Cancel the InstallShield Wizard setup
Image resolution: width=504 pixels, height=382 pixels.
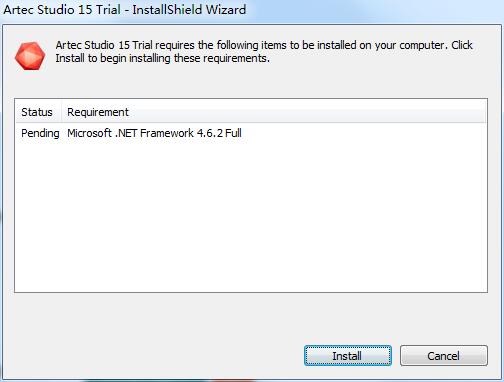pyautogui.click(x=444, y=356)
